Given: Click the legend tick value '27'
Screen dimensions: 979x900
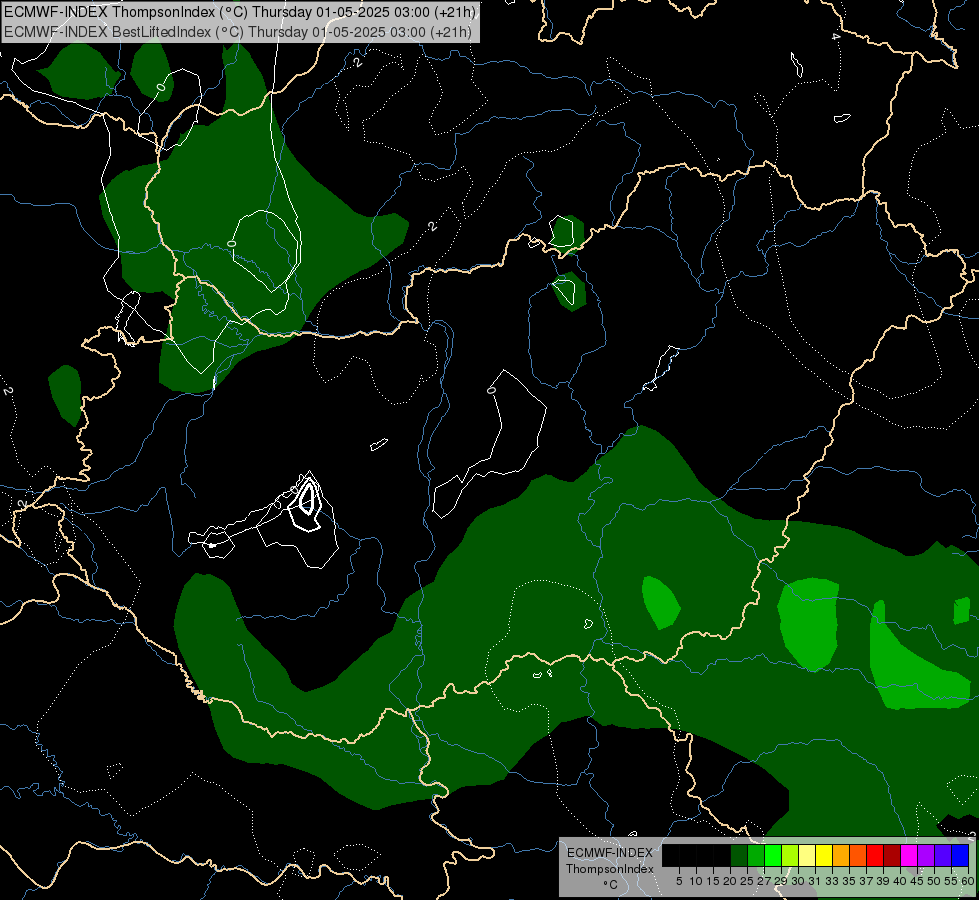Looking at the screenshot, I should [764, 881].
